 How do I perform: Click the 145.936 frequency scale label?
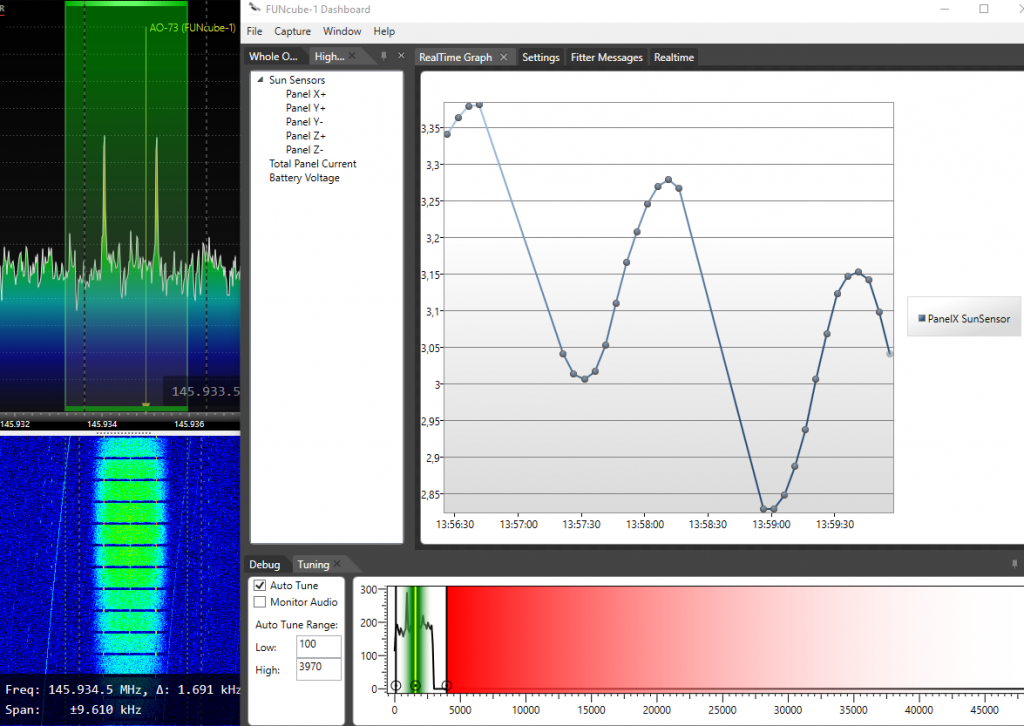pos(189,424)
